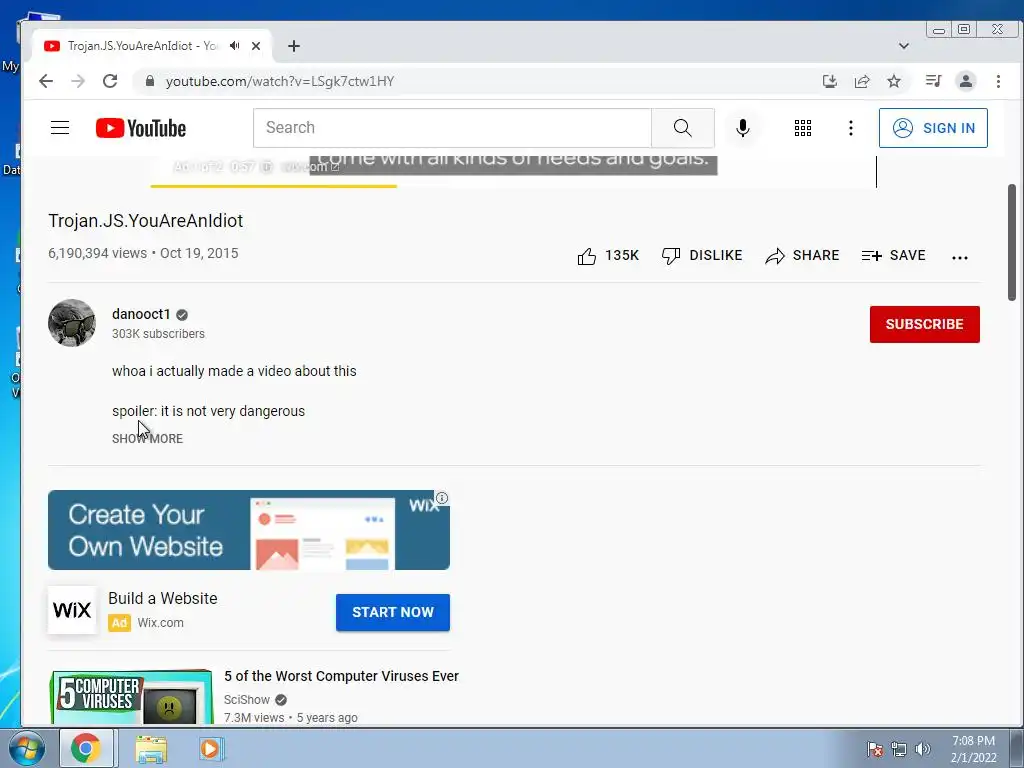Image resolution: width=1024 pixels, height=768 pixels.
Task: Select the Trojan.JS.YouAreAnIdiot tab
Action: pos(152,46)
